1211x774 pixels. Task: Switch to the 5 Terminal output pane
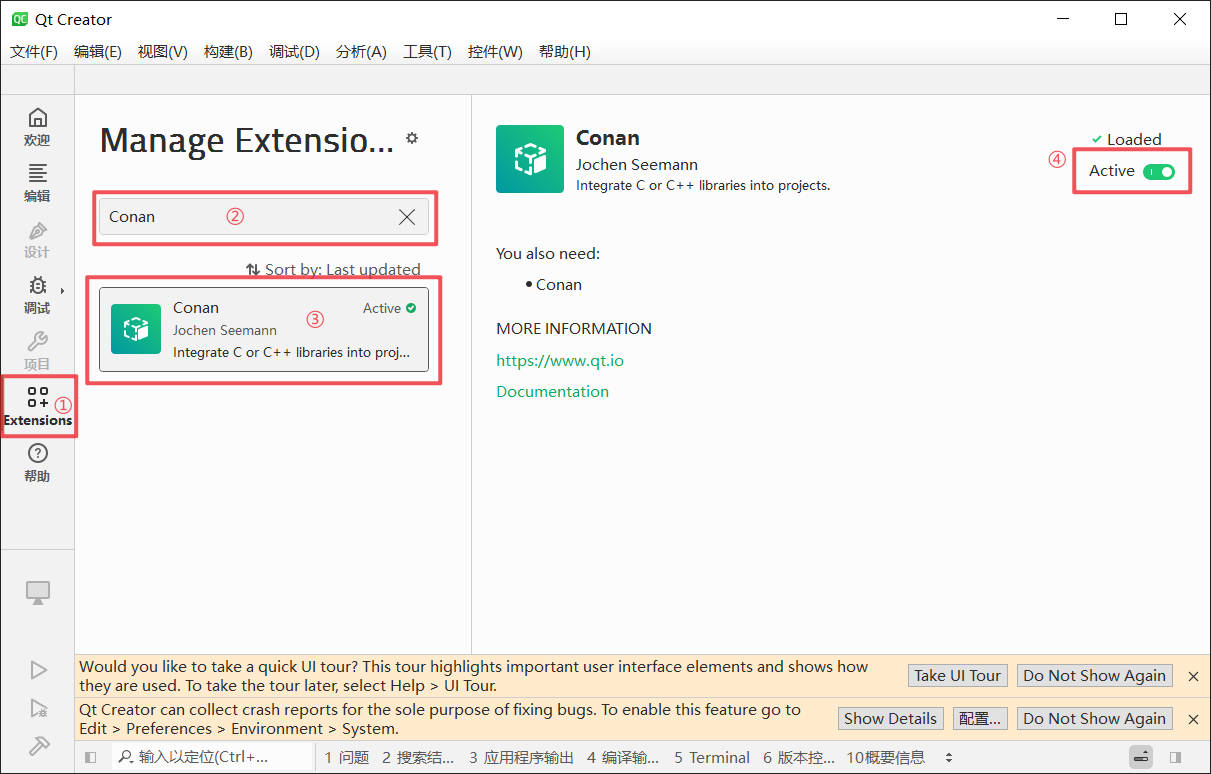pyautogui.click(x=711, y=758)
